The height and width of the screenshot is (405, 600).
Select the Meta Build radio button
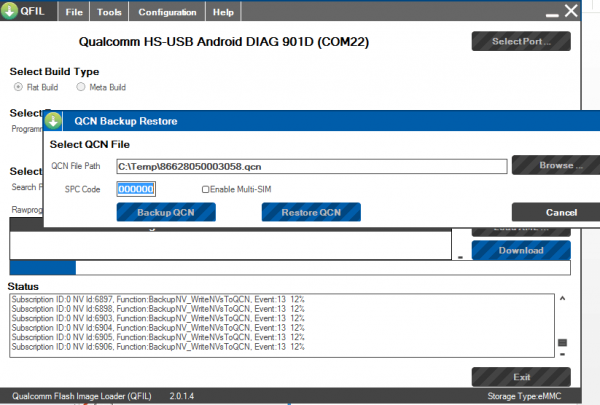[81, 87]
